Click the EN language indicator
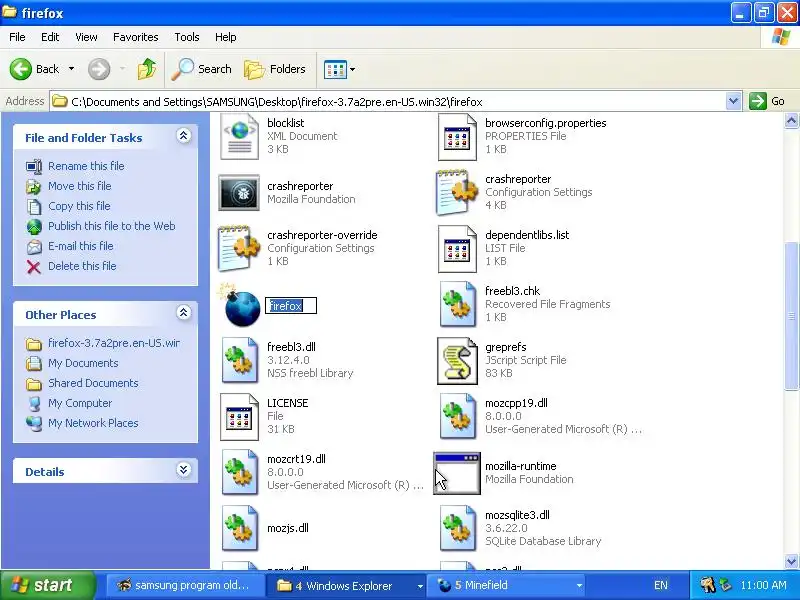This screenshot has width=800, height=600. pyautogui.click(x=661, y=586)
